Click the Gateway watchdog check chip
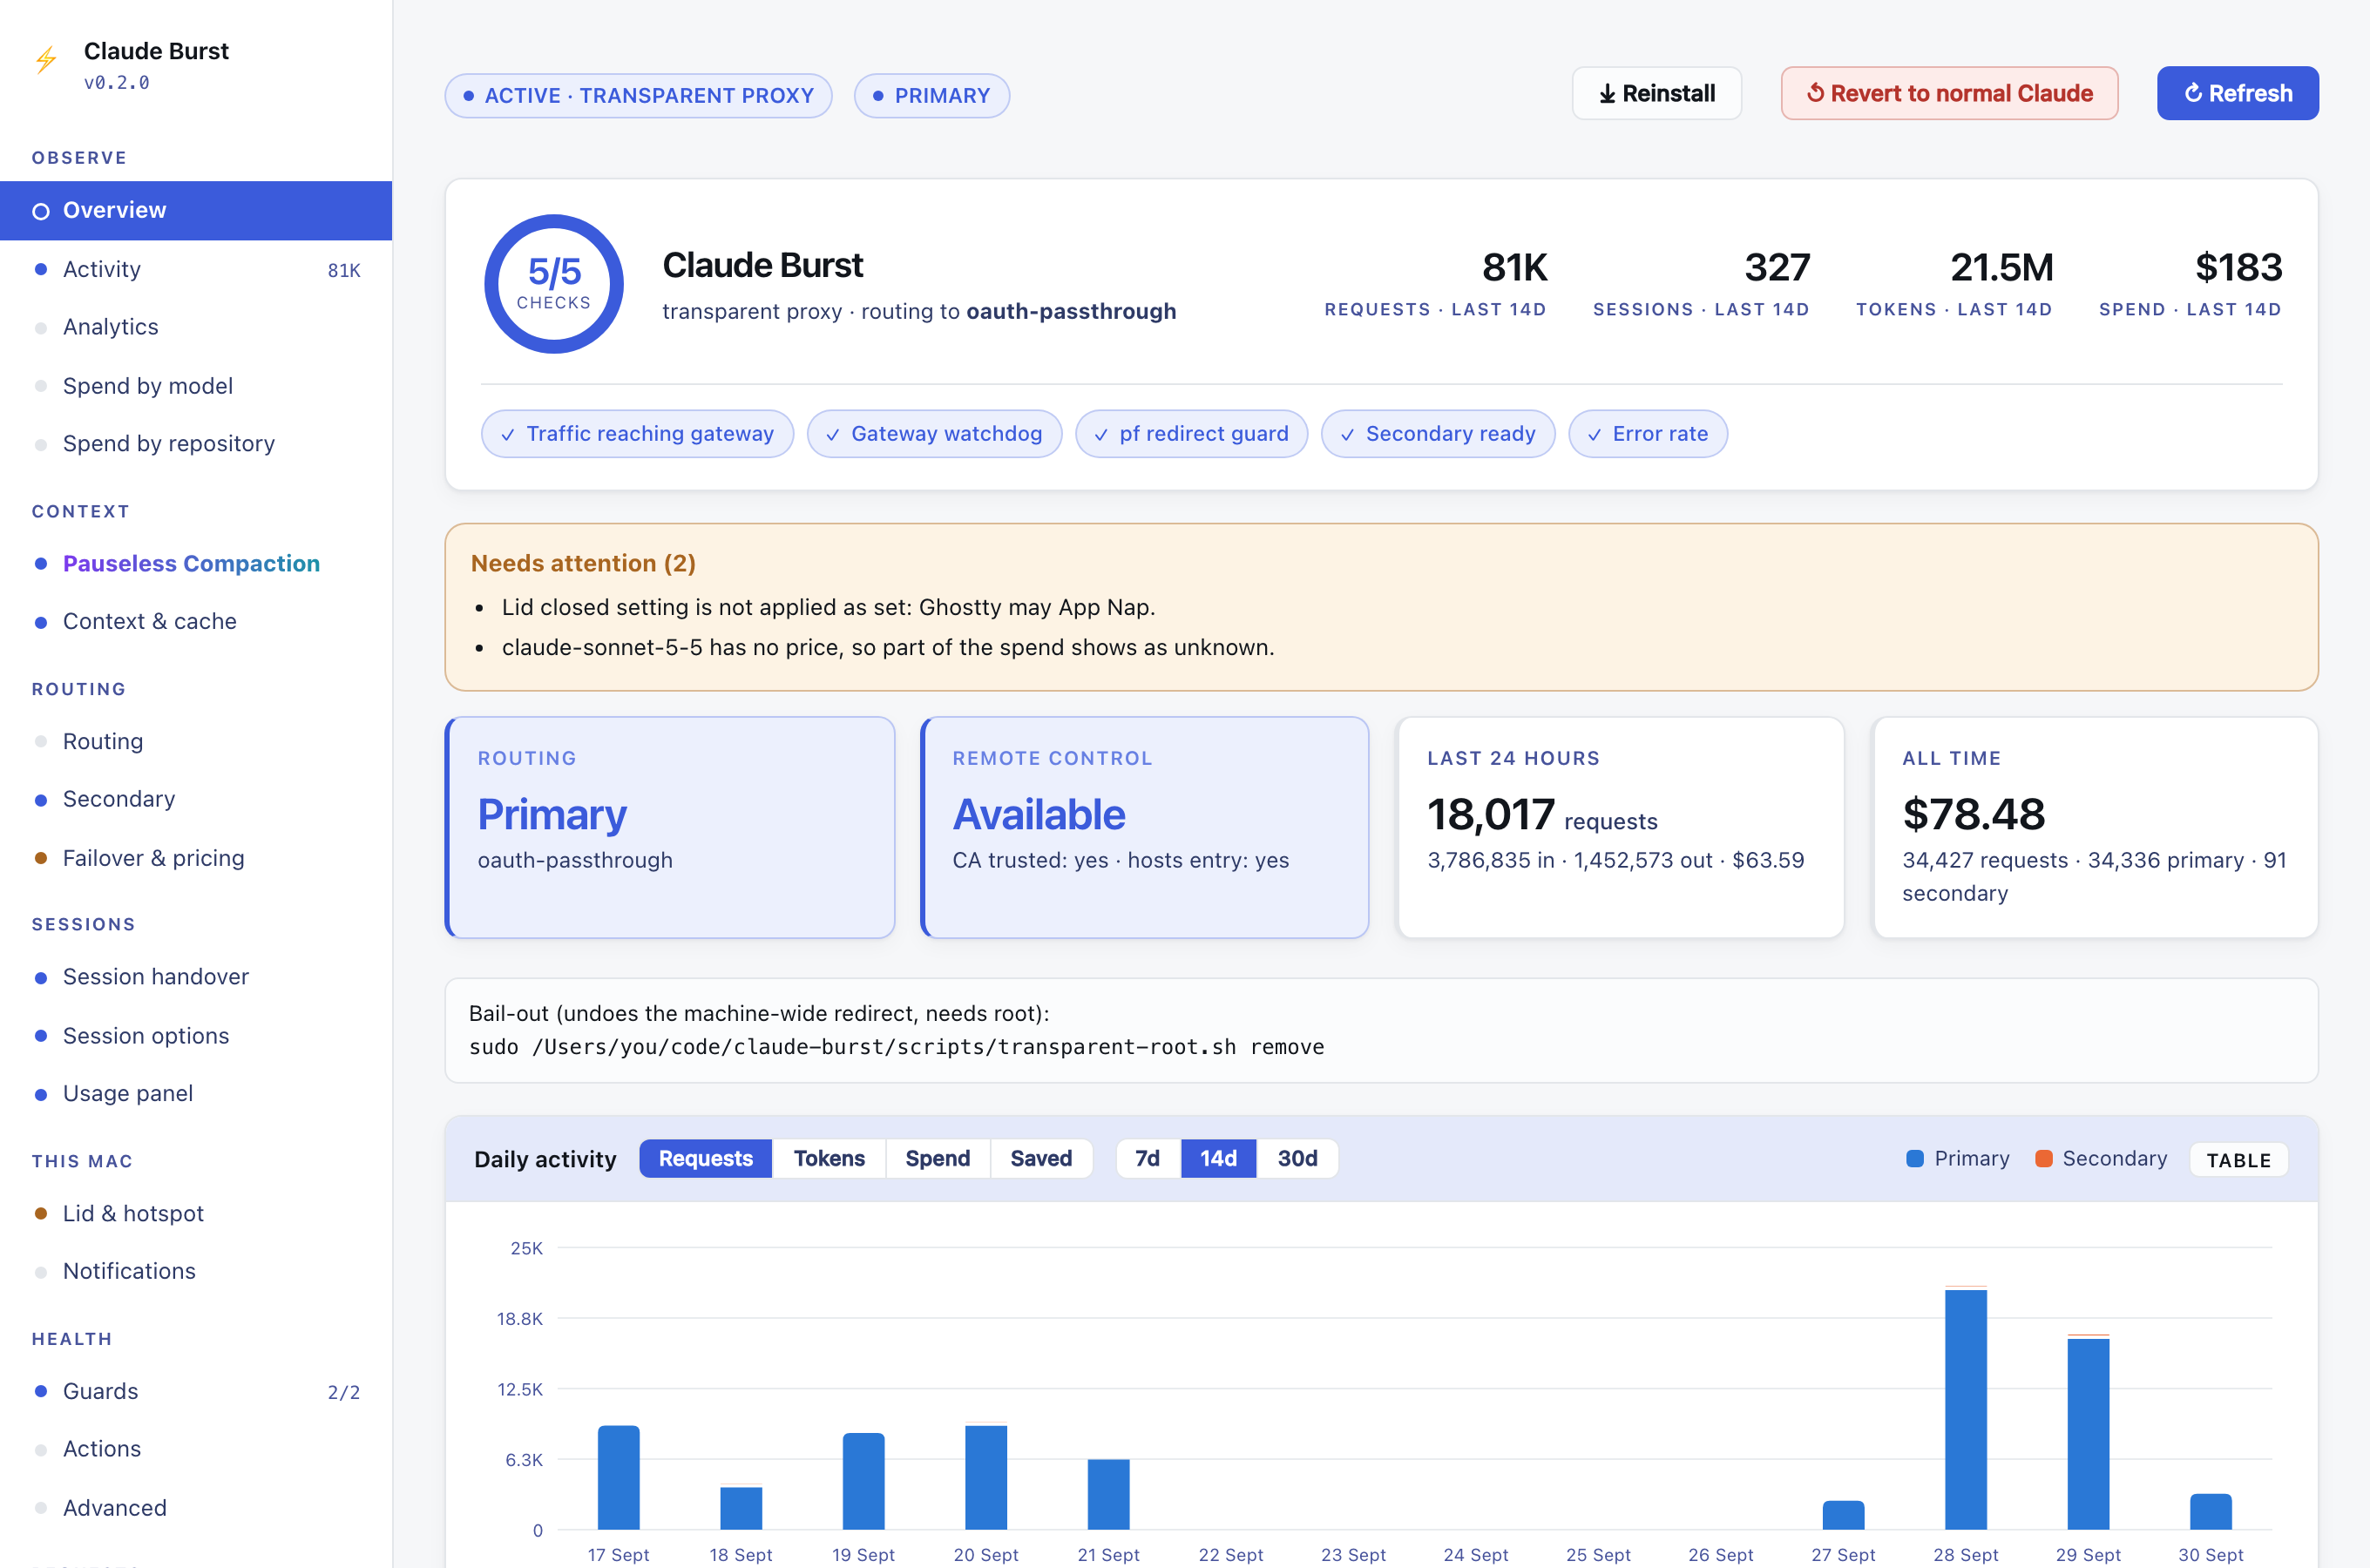Image resolution: width=2370 pixels, height=1568 pixels. coord(934,434)
